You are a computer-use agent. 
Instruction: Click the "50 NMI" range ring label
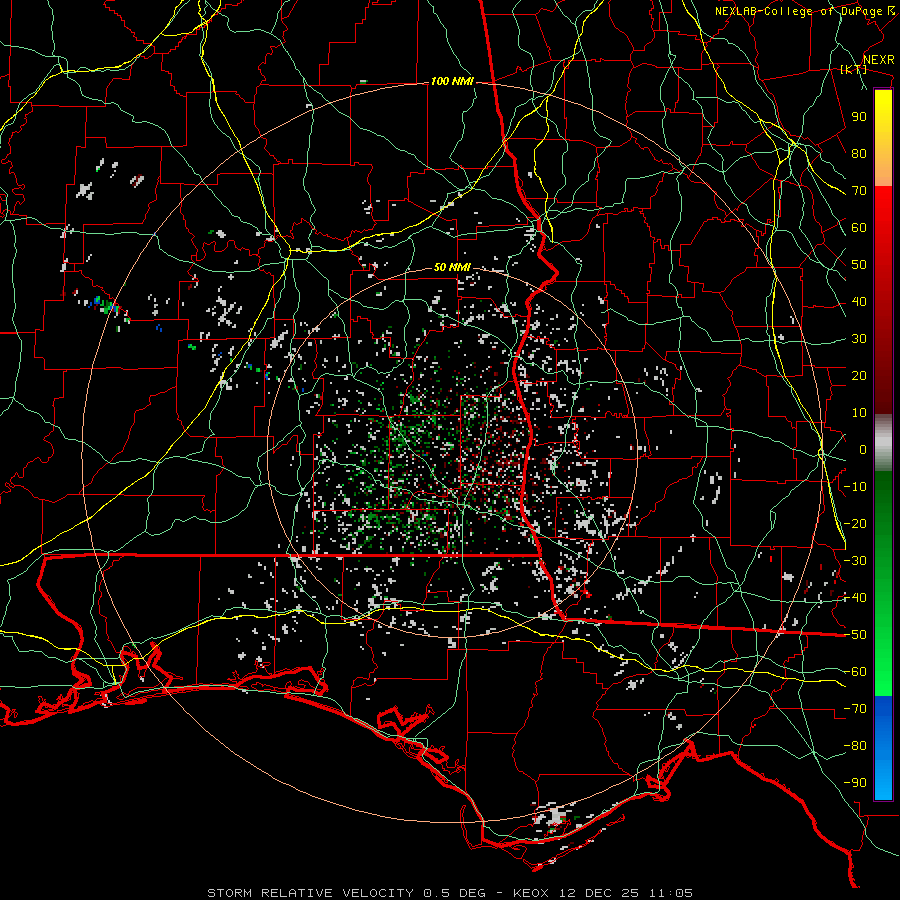coord(452,267)
